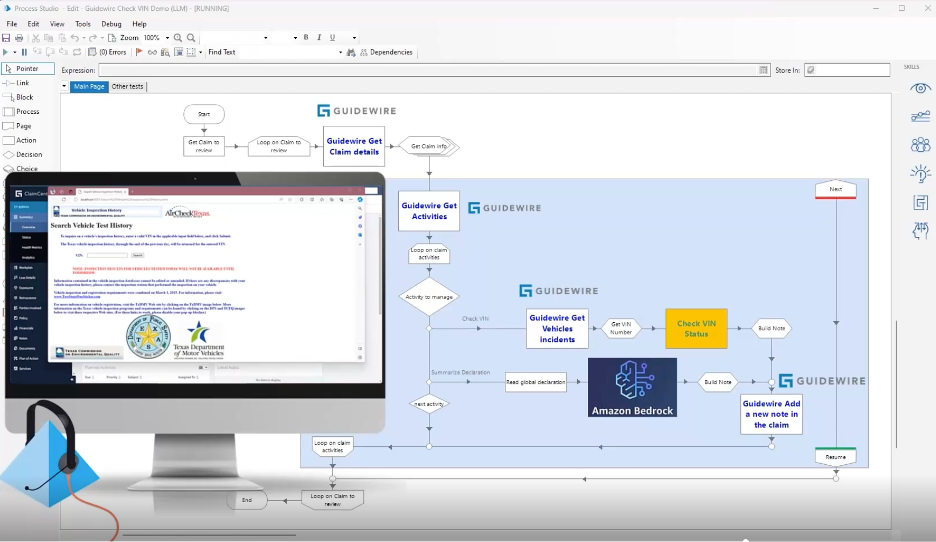This screenshot has height=542, width=936.
Task: Click the lightbulb Problem Solving skill icon
Action: coord(920,174)
